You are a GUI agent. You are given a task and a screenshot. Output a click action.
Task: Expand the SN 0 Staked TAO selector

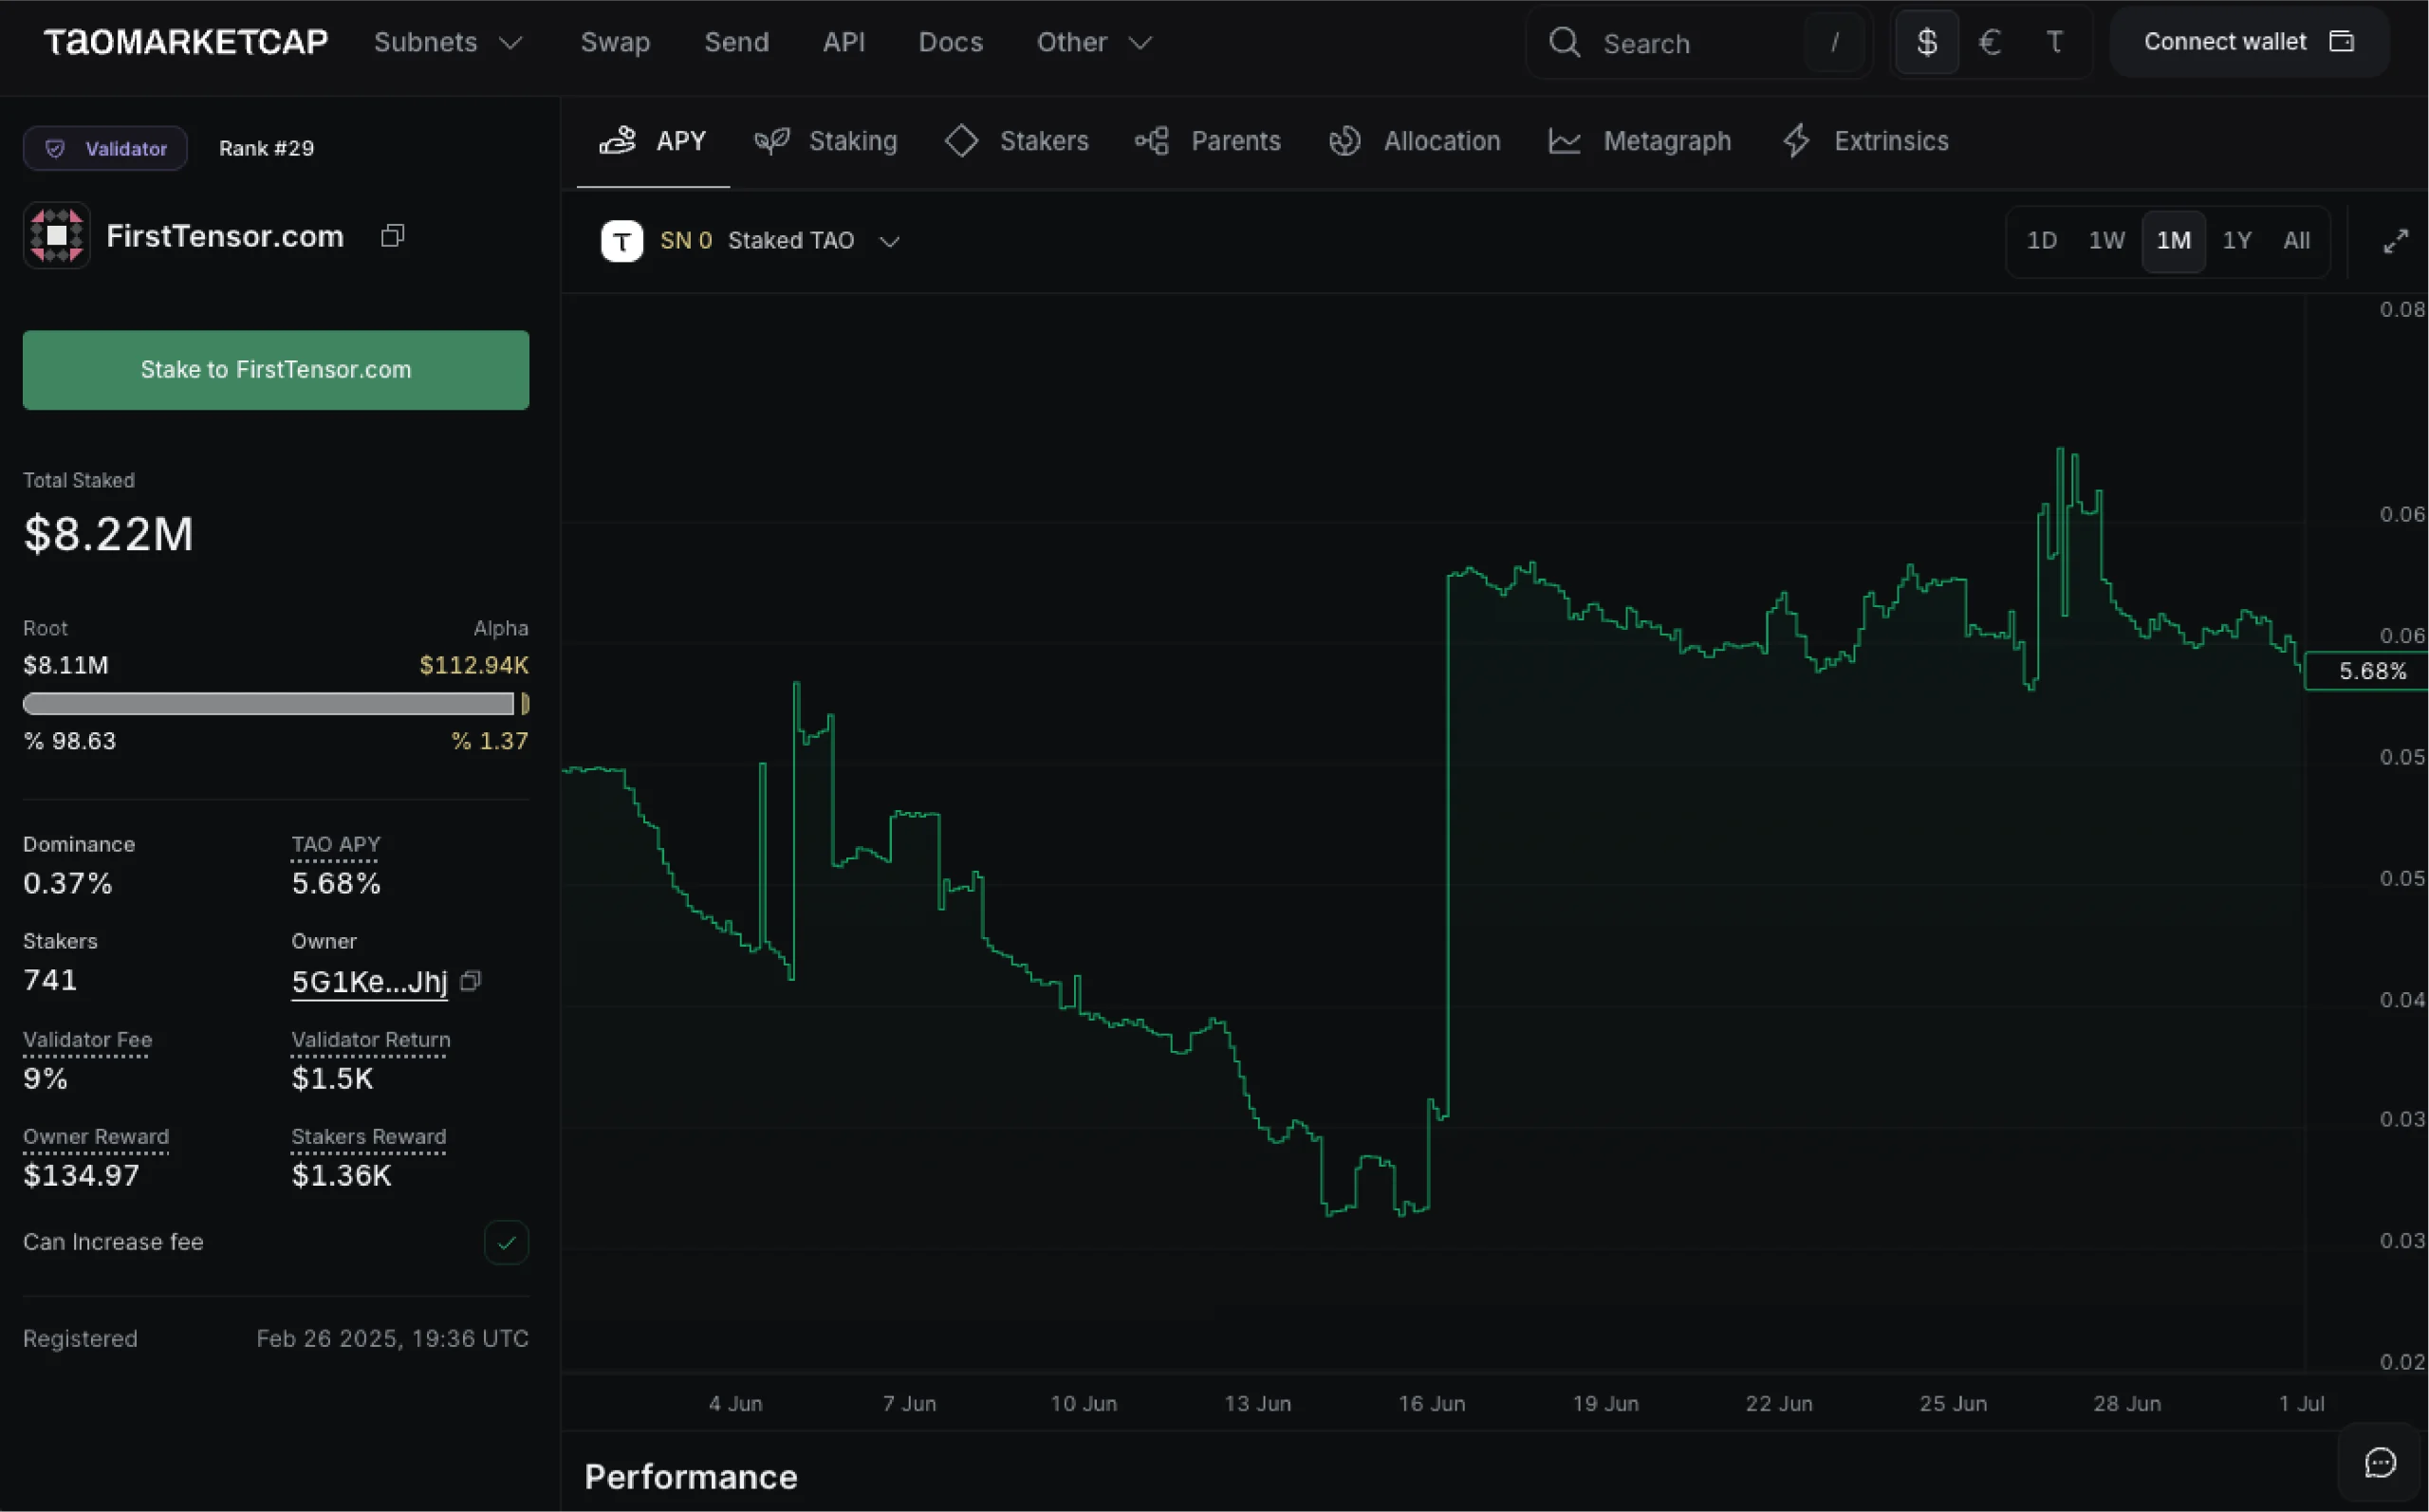[x=751, y=241]
